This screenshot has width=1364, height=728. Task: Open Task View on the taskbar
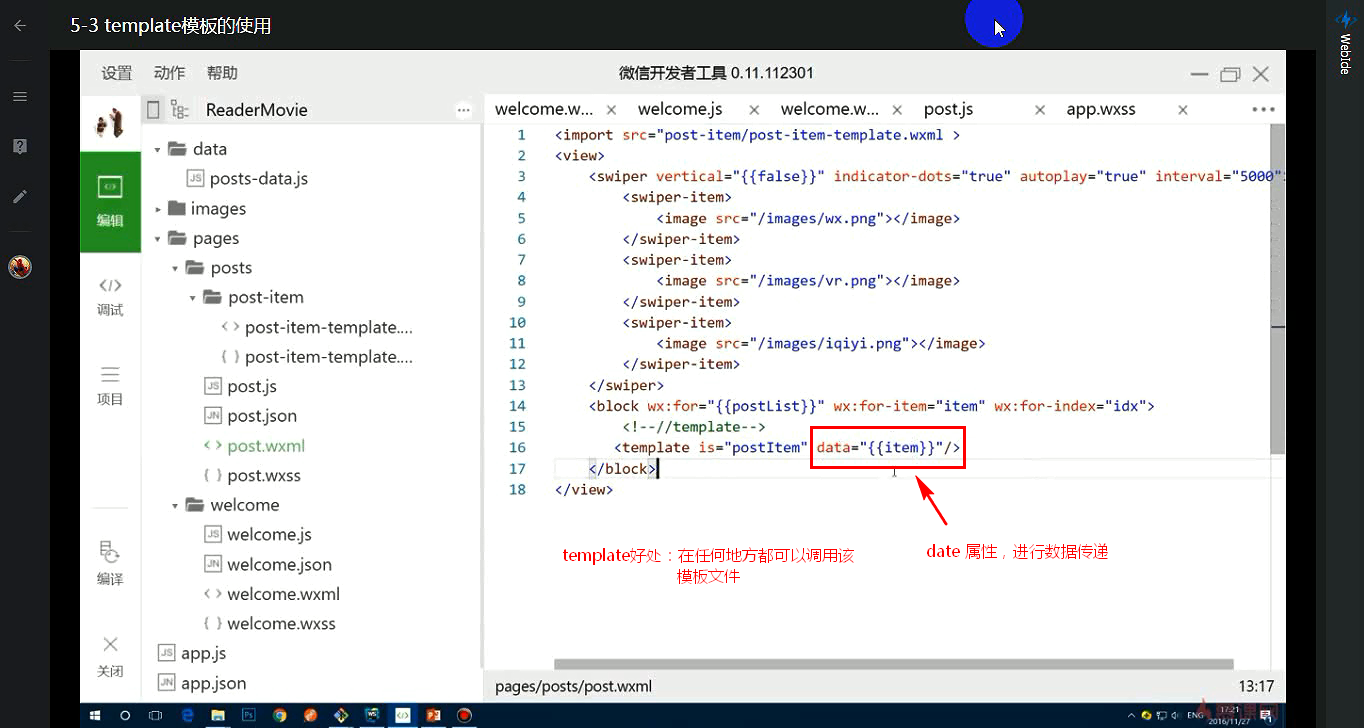tap(156, 716)
